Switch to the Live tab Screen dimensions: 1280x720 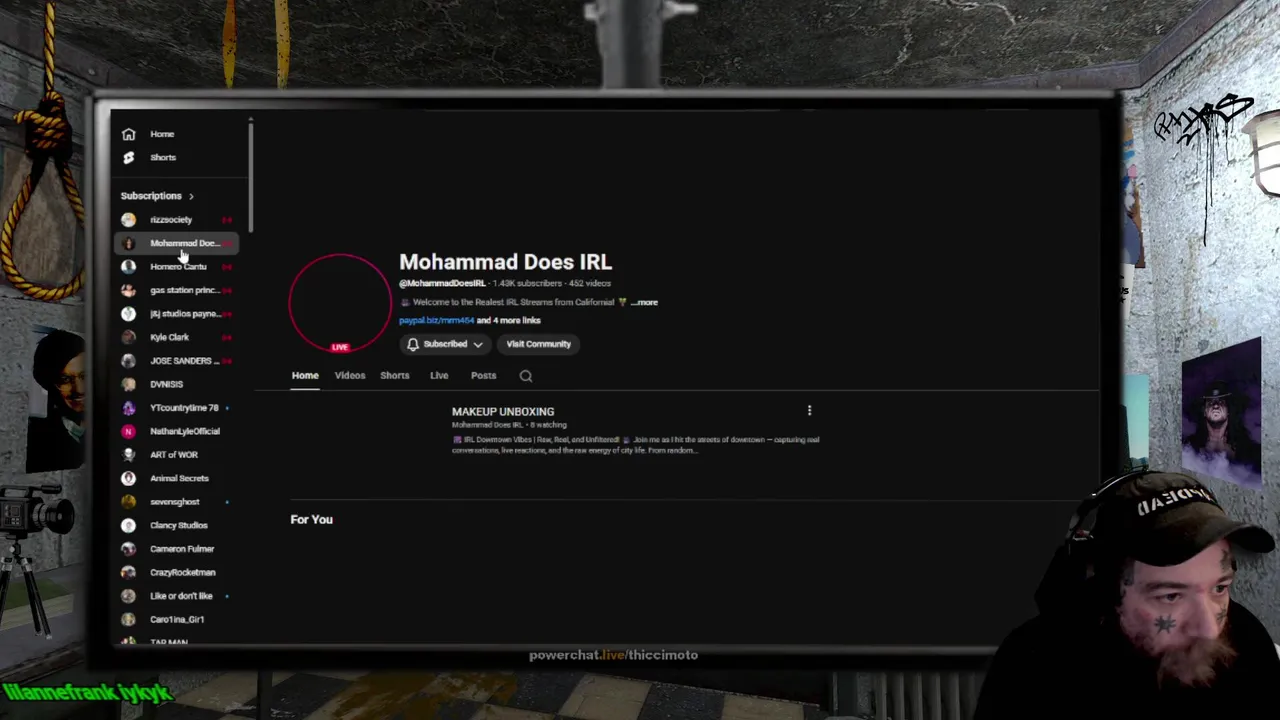[x=439, y=375]
